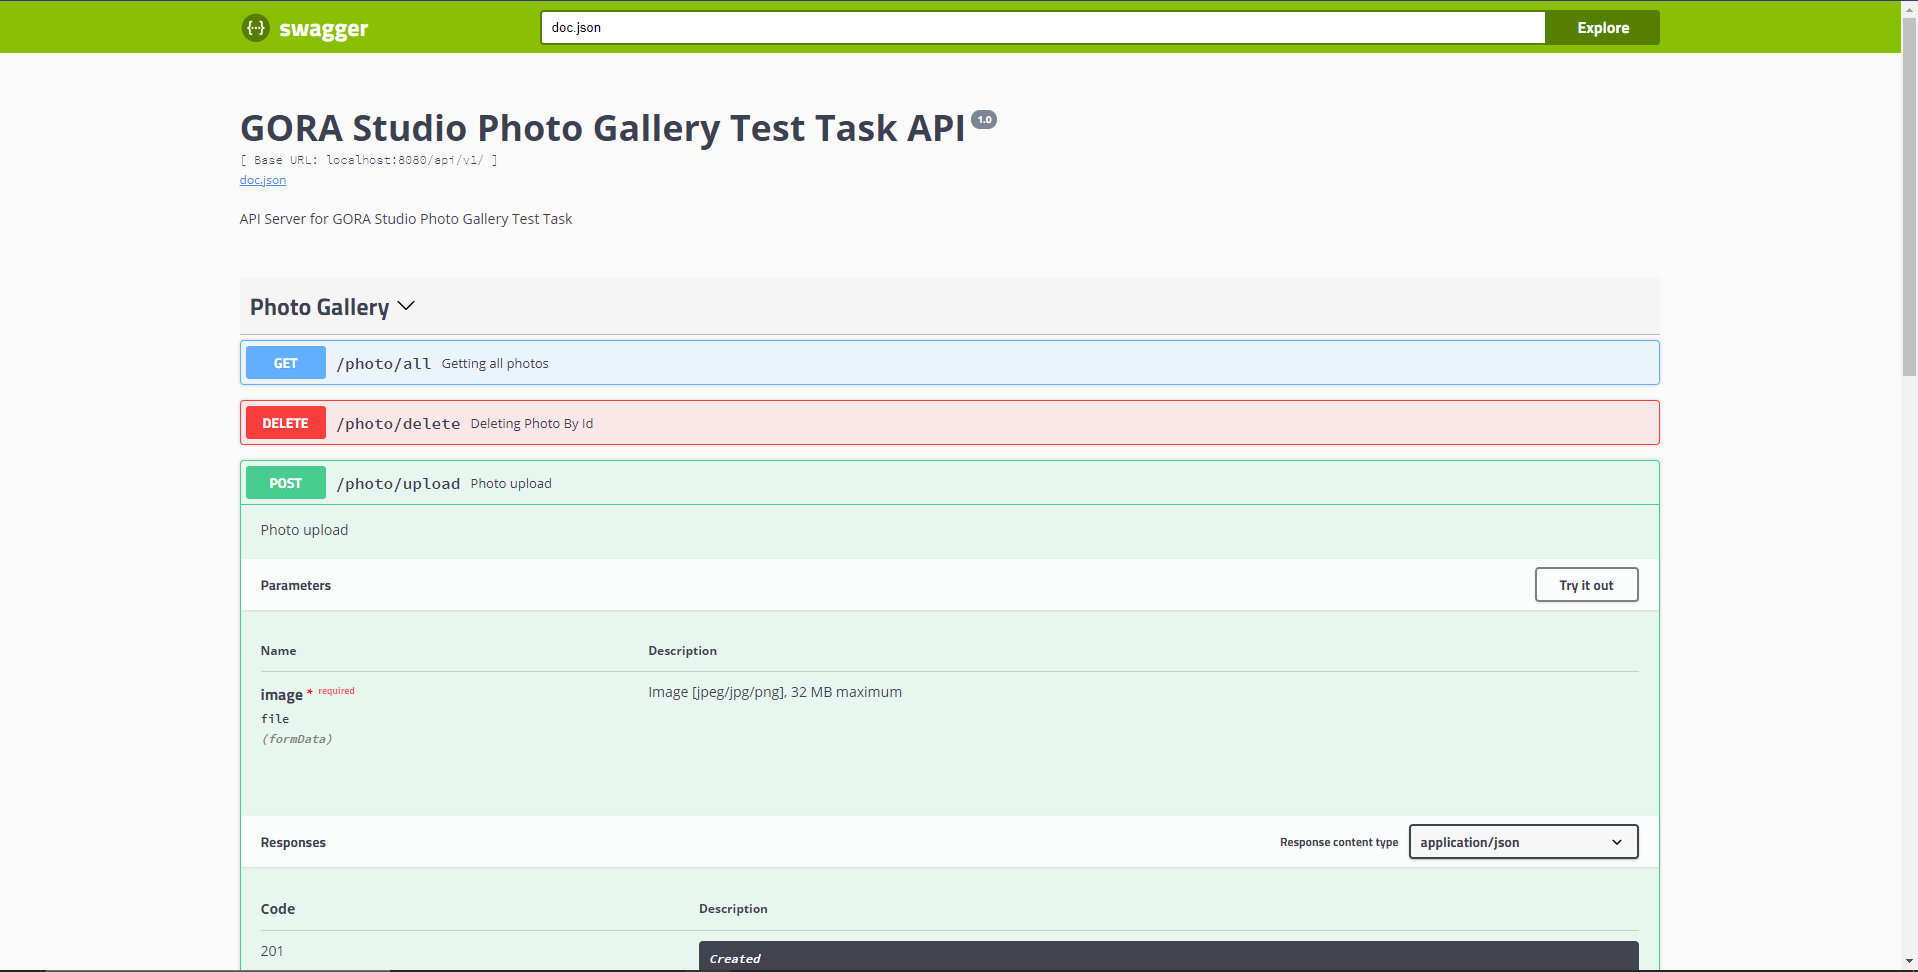Click the Created response description
This screenshot has width=1918, height=972.
735,959
